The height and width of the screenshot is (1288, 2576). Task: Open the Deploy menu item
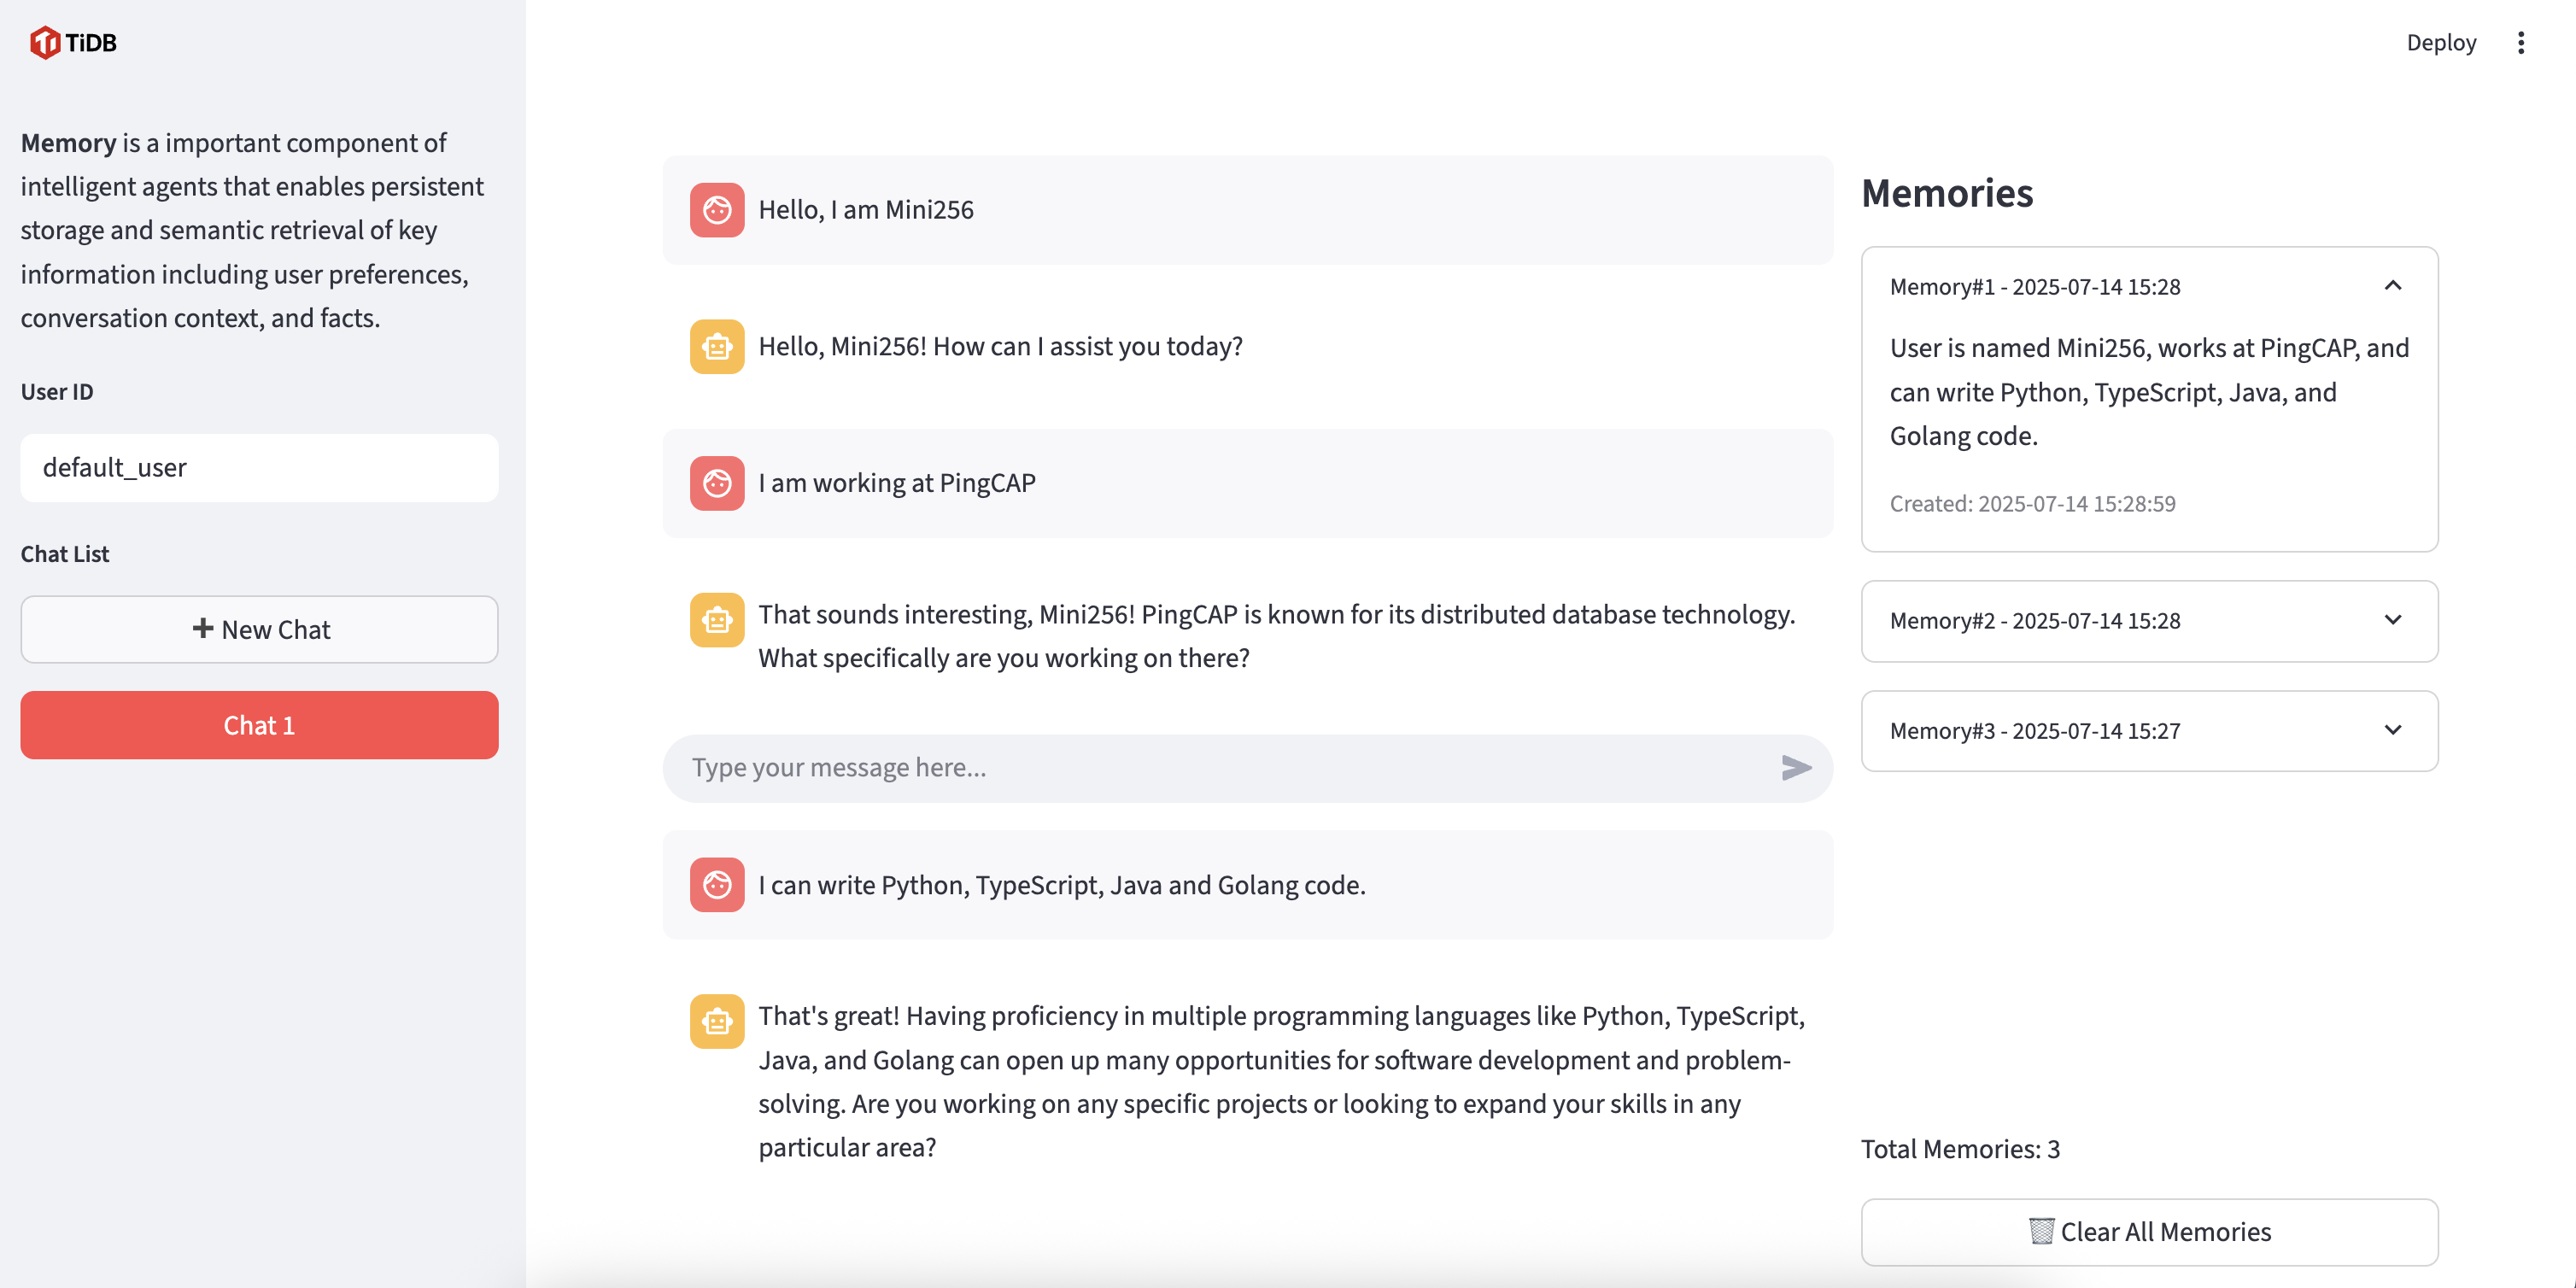2442,42
